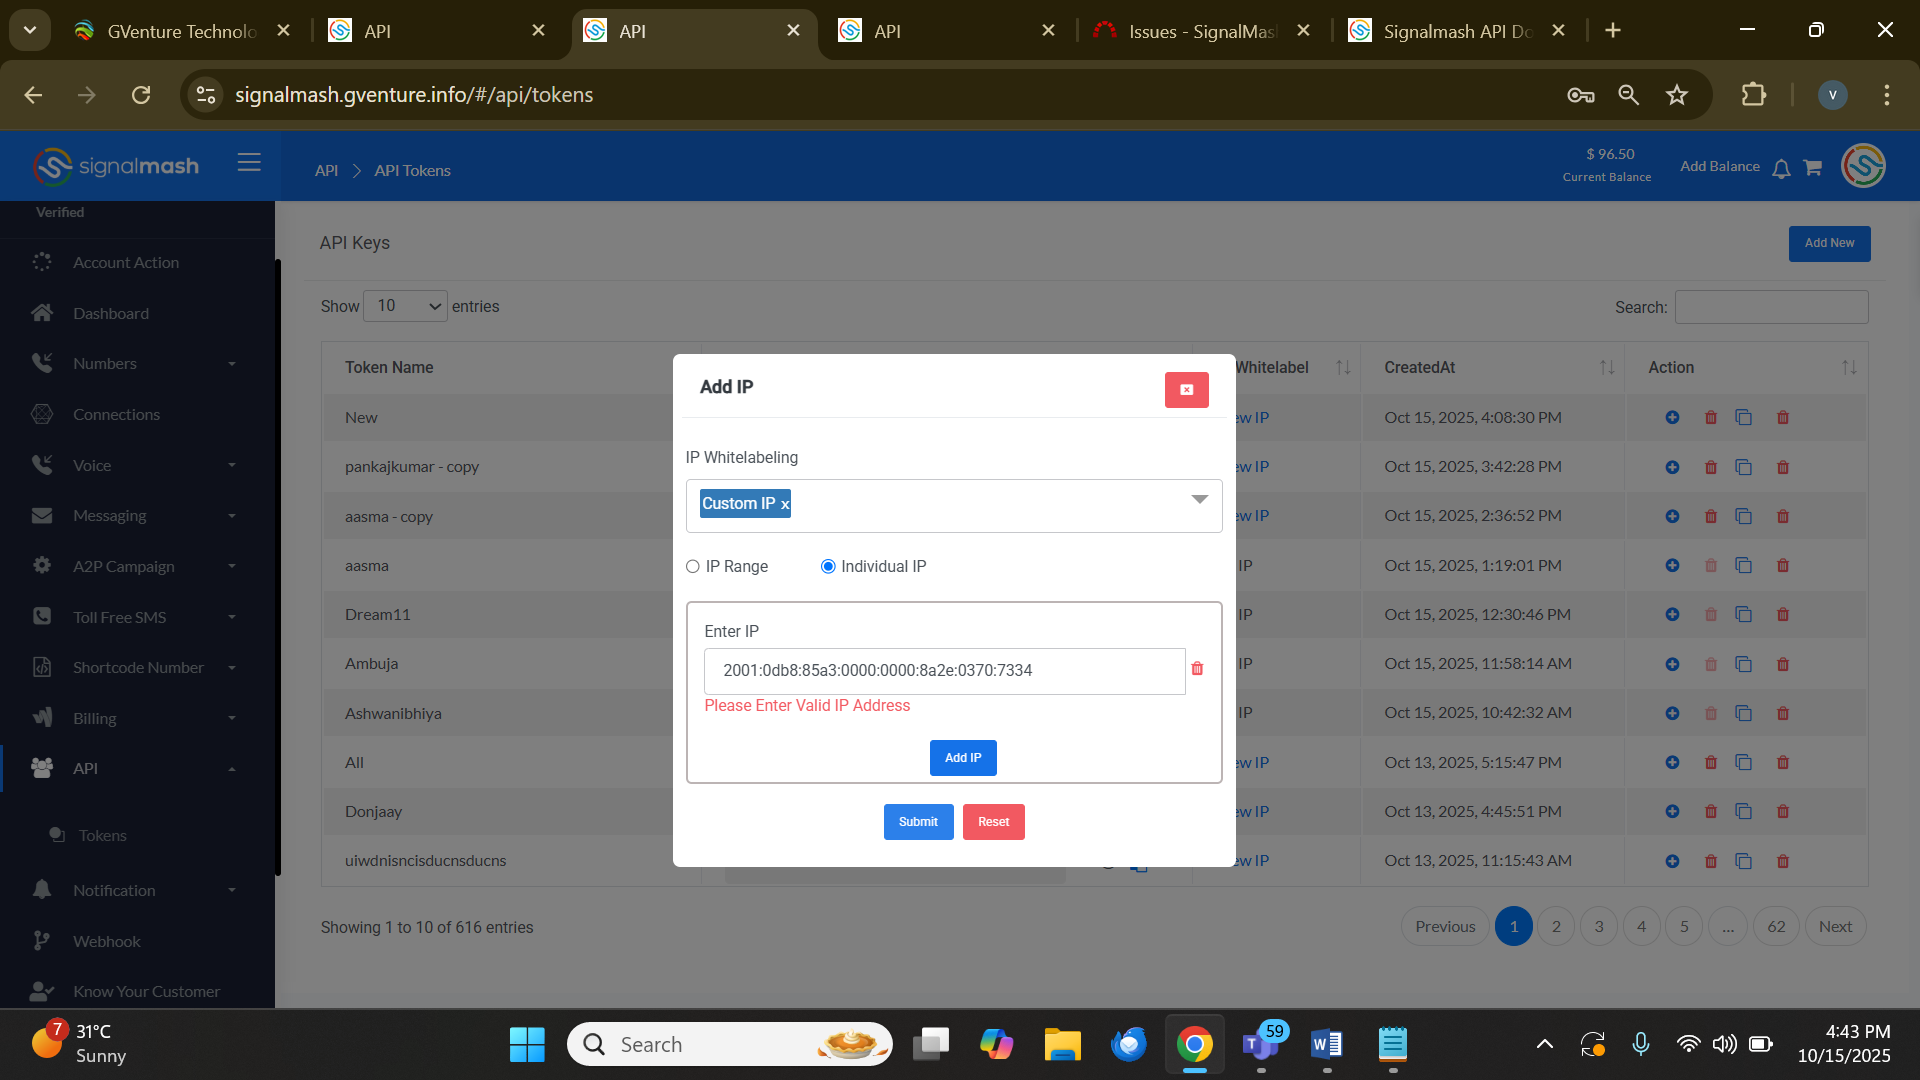1920x1080 pixels.
Task: Open Microsoft Word from the taskbar
Action: click(1326, 1045)
